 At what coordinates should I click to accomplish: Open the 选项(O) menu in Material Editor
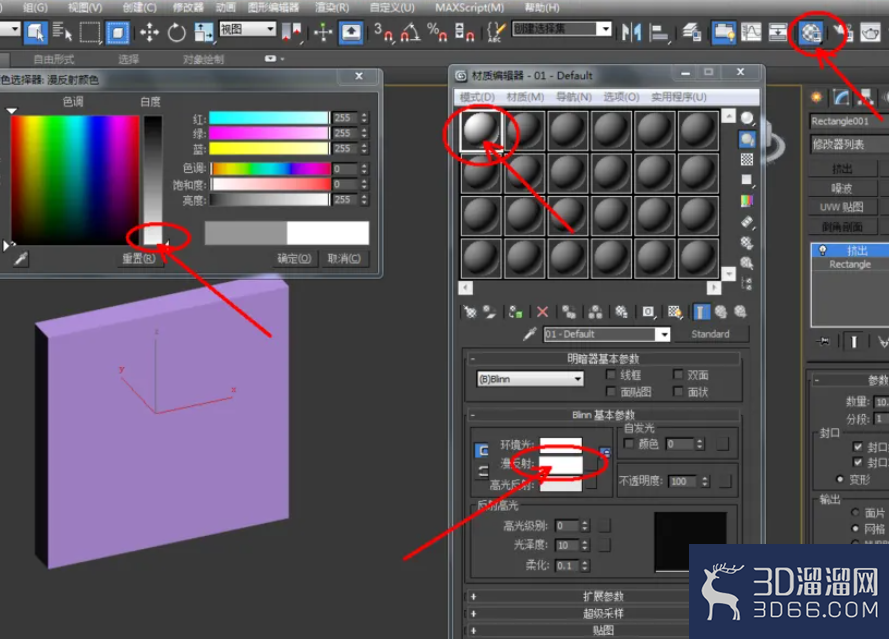point(621,97)
